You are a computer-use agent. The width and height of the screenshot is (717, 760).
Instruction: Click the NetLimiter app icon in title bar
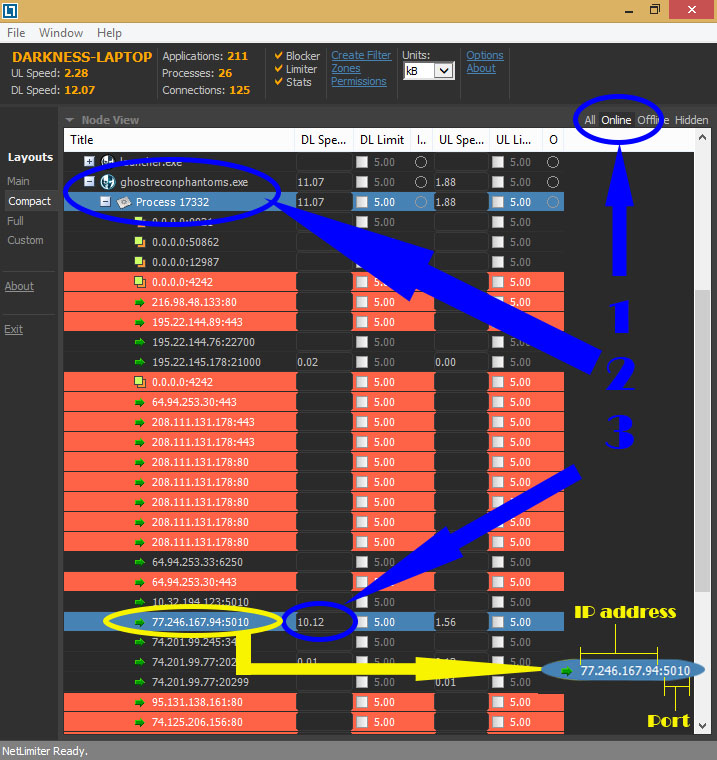pos(10,10)
